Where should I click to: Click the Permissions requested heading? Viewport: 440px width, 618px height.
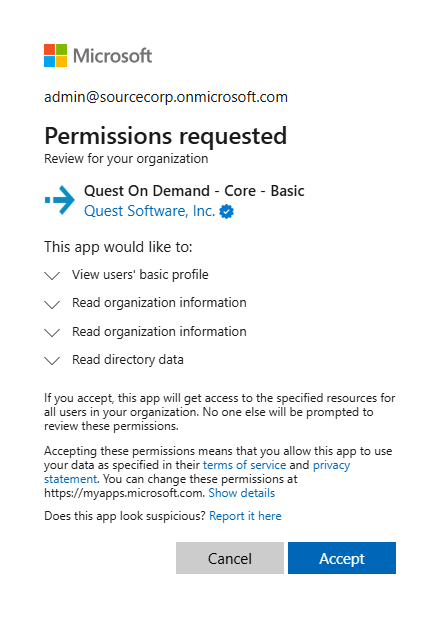(x=166, y=136)
